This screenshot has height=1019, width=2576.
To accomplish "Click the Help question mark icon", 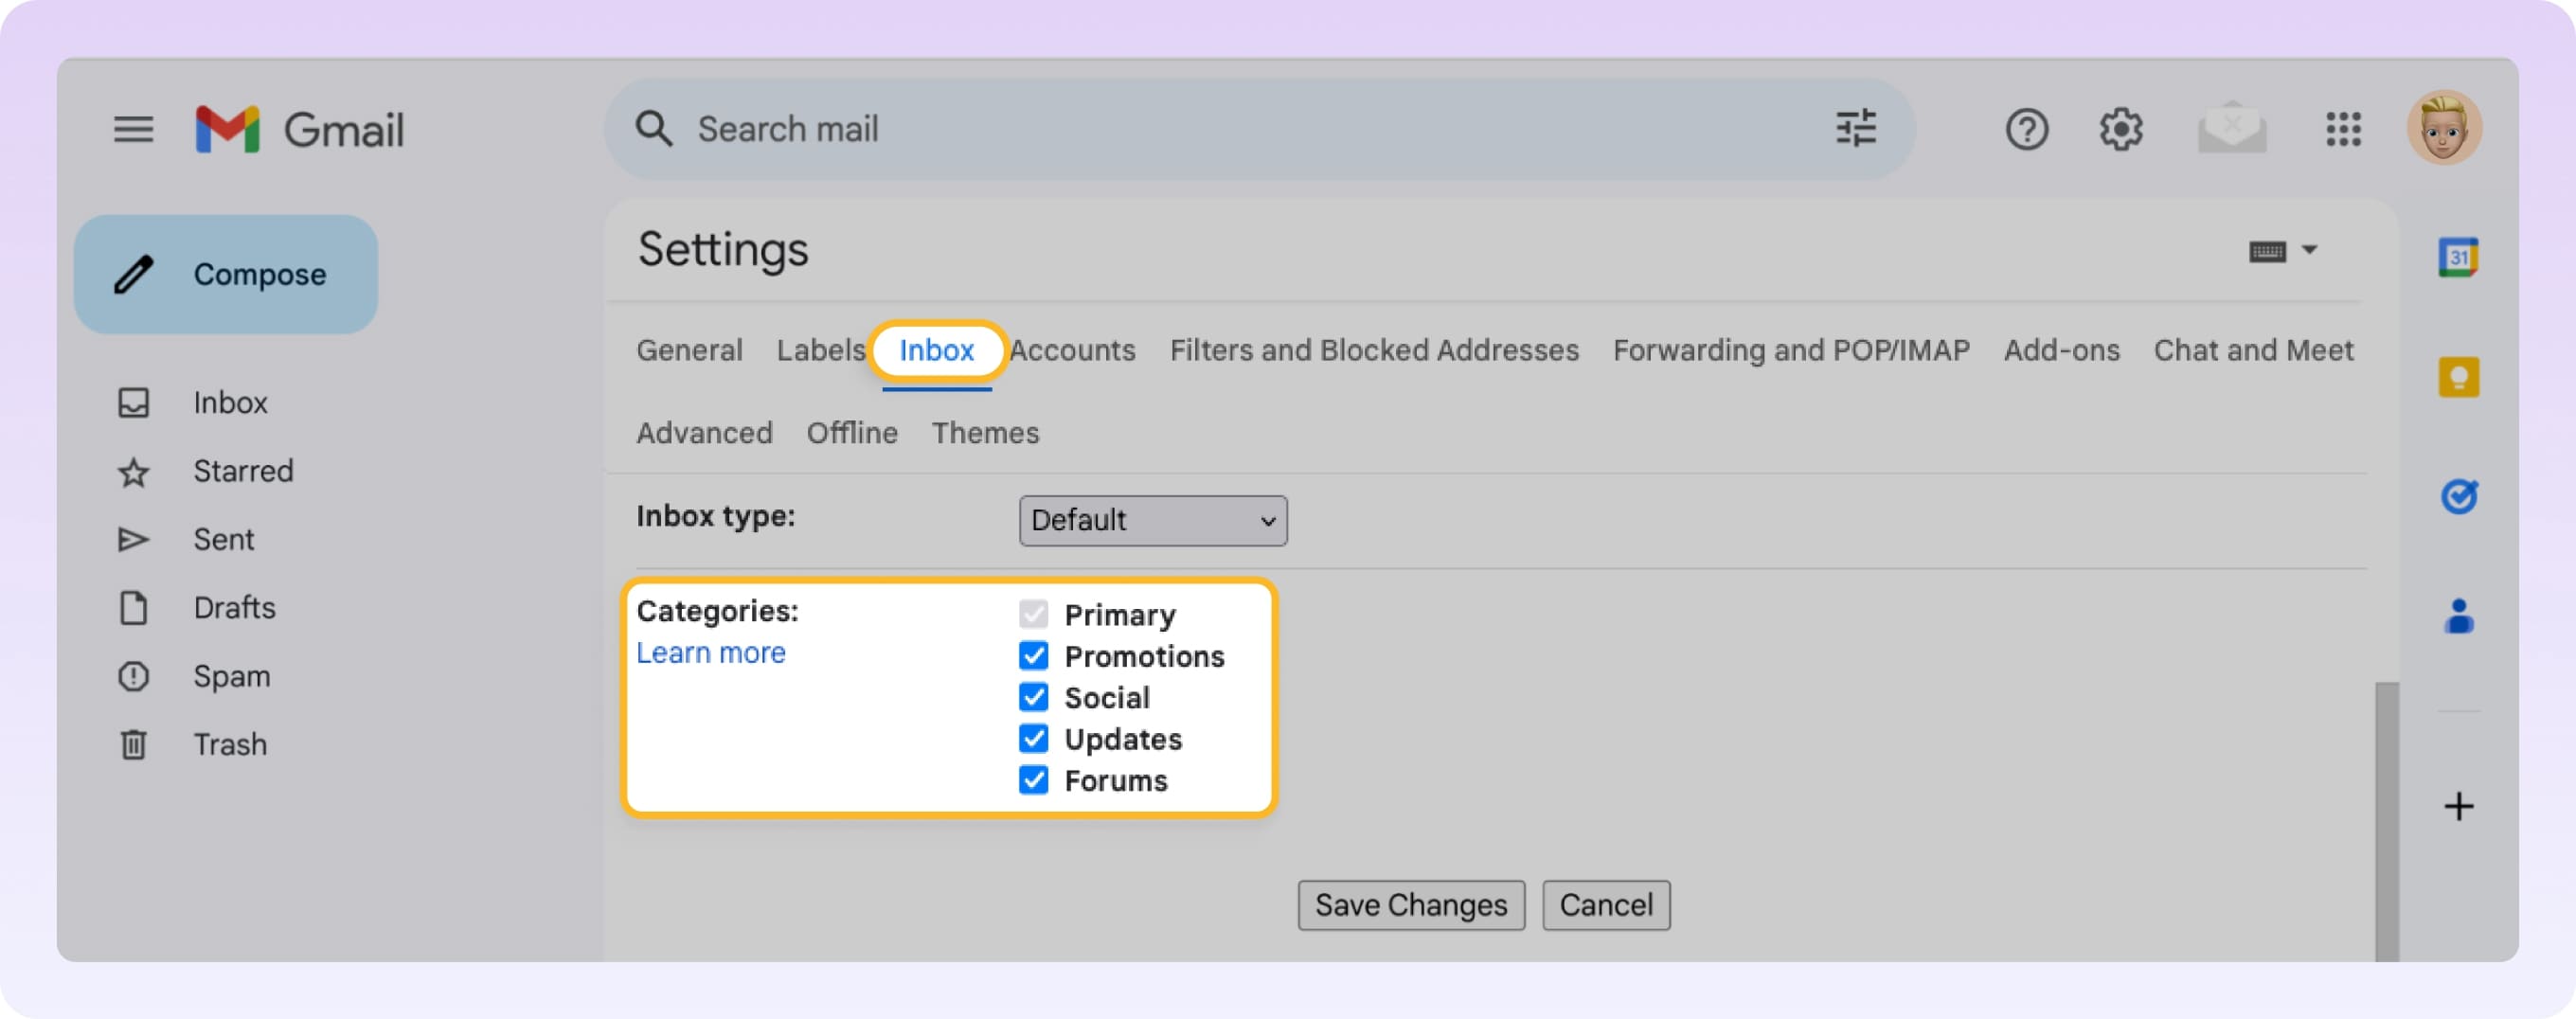I will [x=2027, y=129].
